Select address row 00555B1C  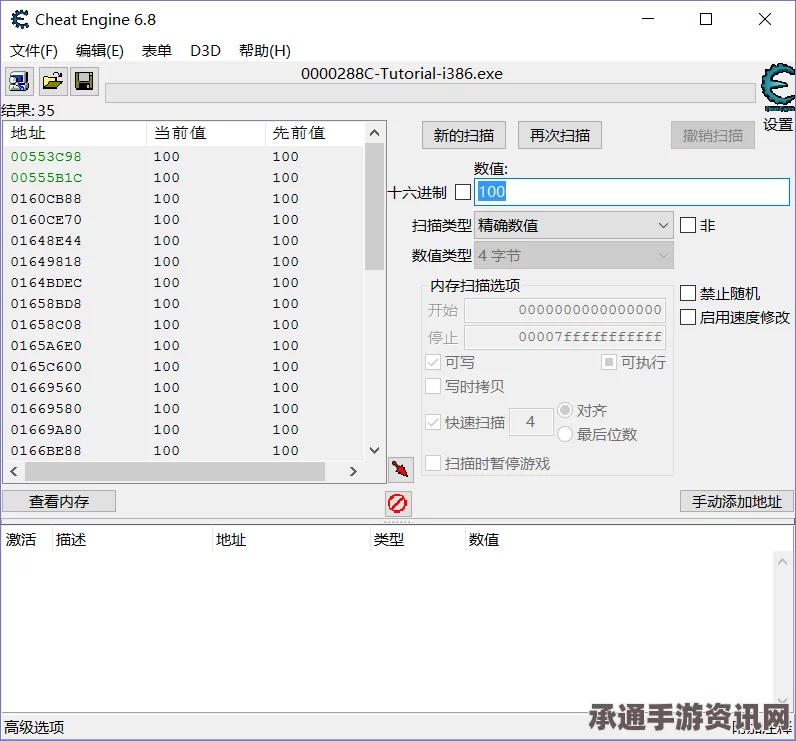(184, 178)
